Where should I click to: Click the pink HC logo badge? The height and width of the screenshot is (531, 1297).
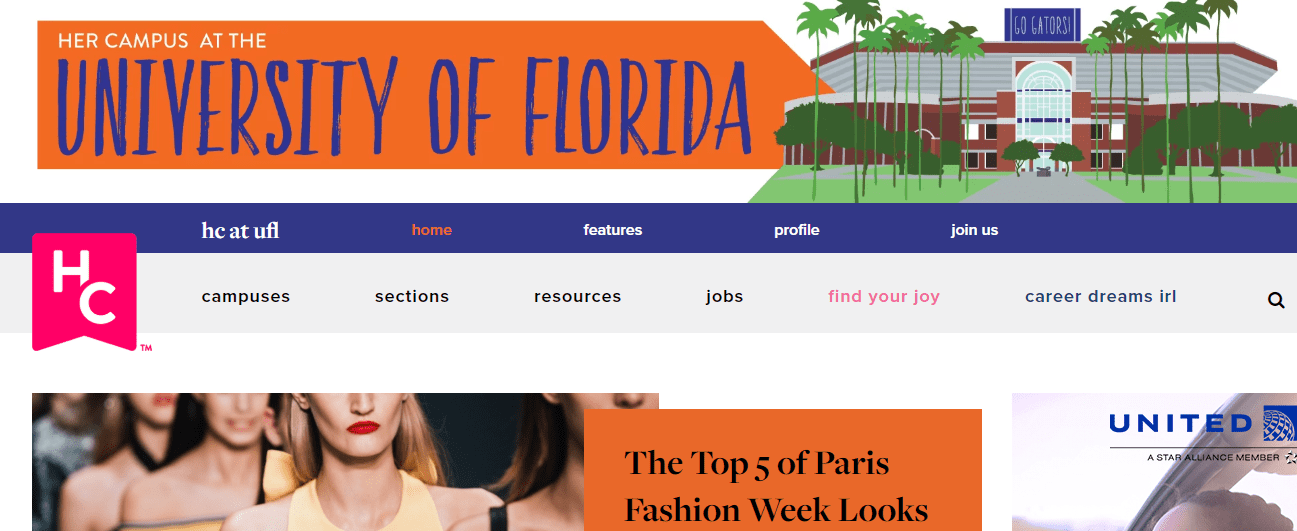pyautogui.click(x=84, y=292)
